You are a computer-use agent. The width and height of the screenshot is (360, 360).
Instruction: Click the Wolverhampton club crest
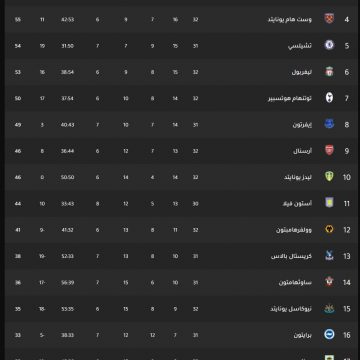pyautogui.click(x=329, y=229)
